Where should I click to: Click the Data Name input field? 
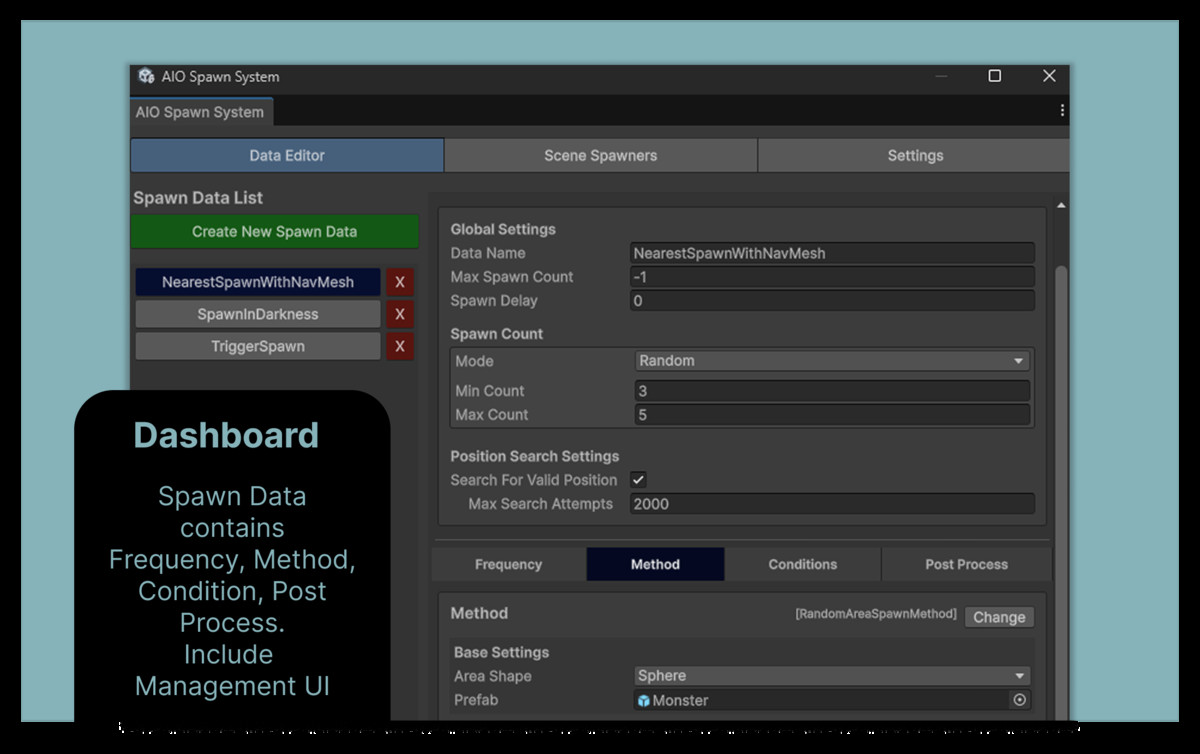[x=832, y=253]
